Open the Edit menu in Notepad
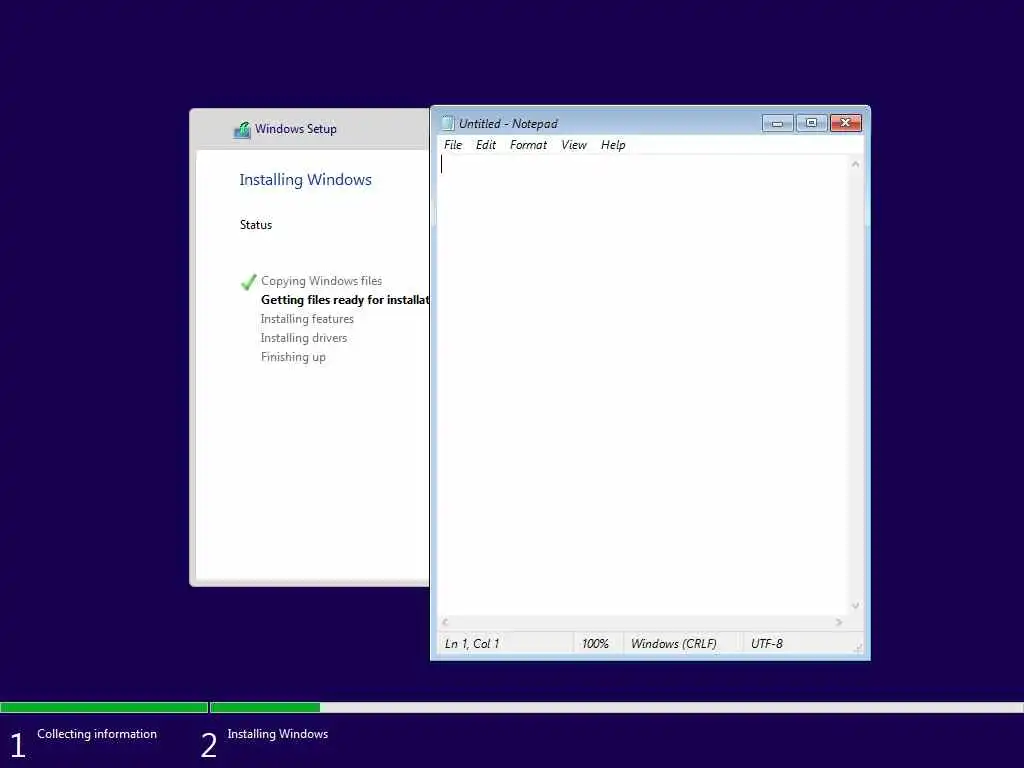This screenshot has height=768, width=1024. point(486,145)
